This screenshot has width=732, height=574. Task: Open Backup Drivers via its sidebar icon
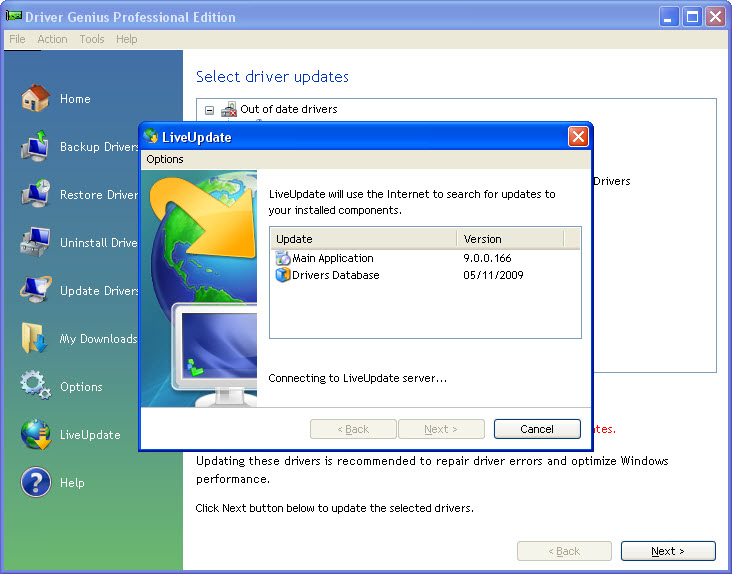[x=36, y=147]
